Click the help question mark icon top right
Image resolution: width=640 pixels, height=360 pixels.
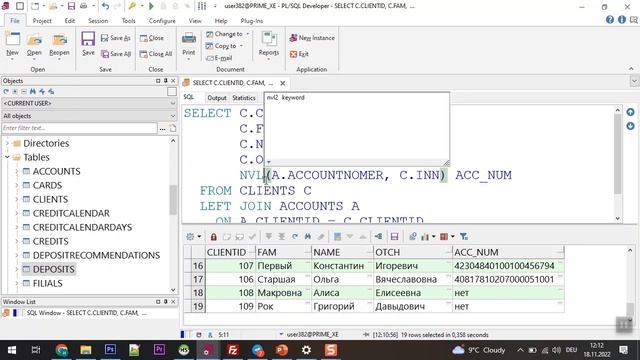click(x=610, y=20)
